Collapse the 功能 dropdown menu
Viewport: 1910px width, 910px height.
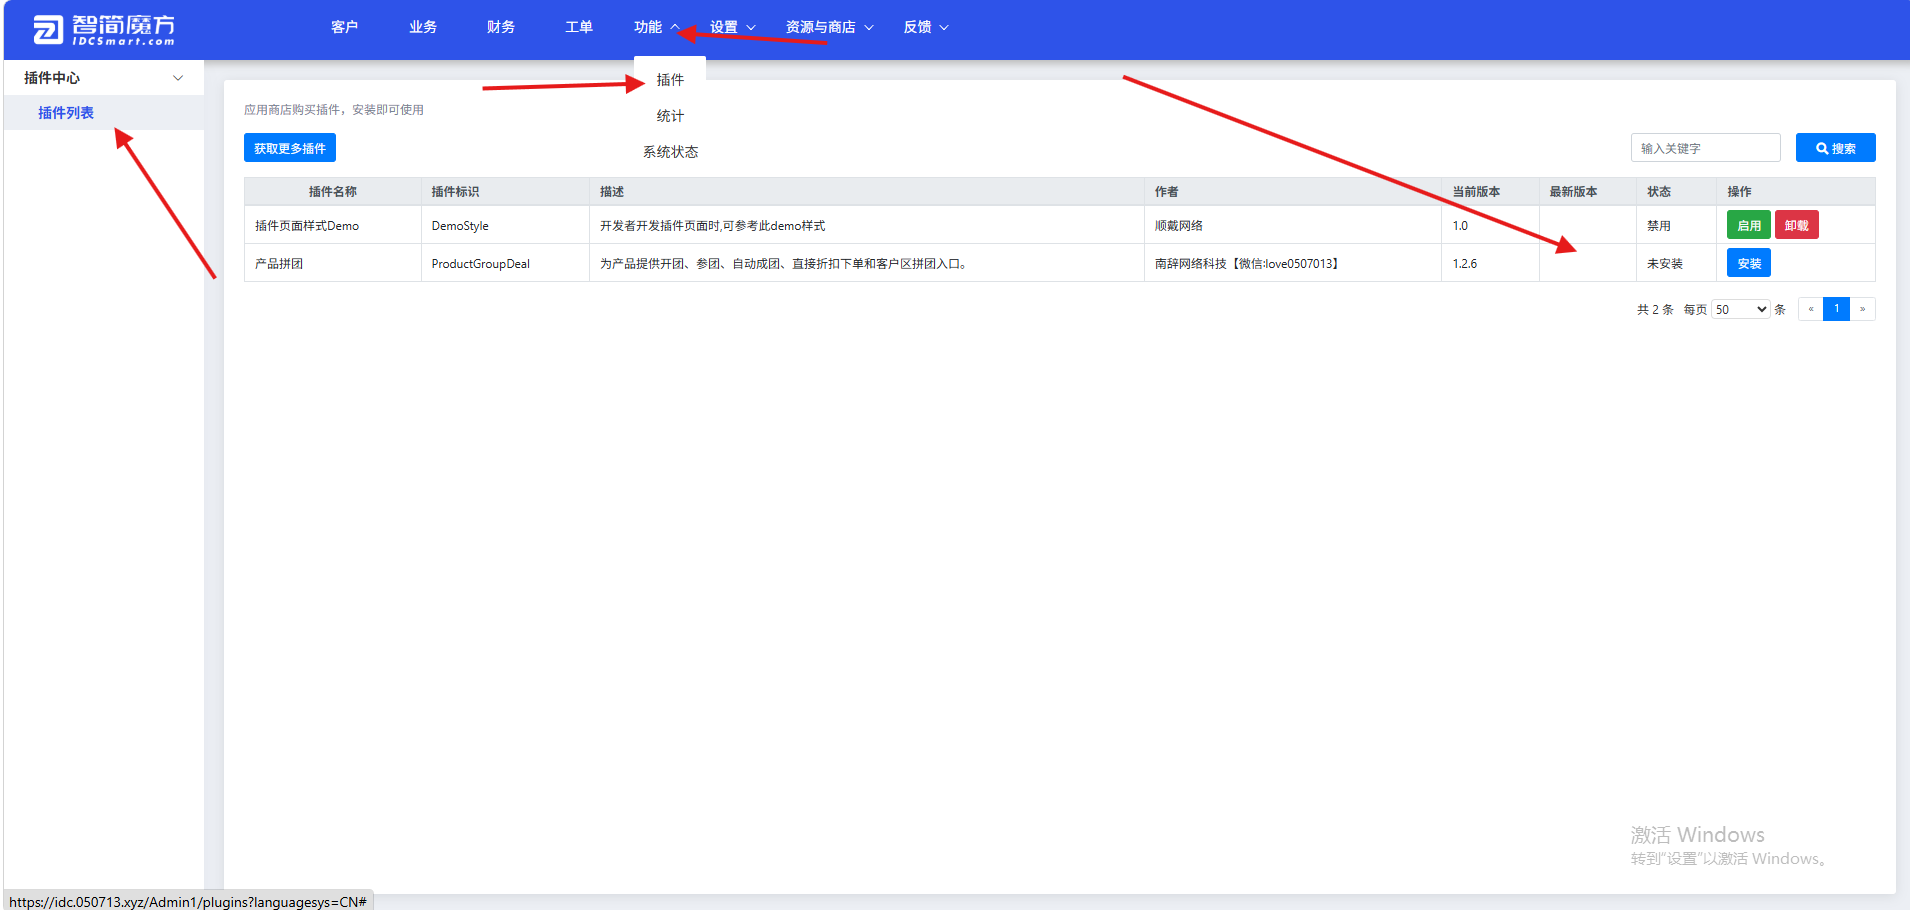click(x=656, y=27)
